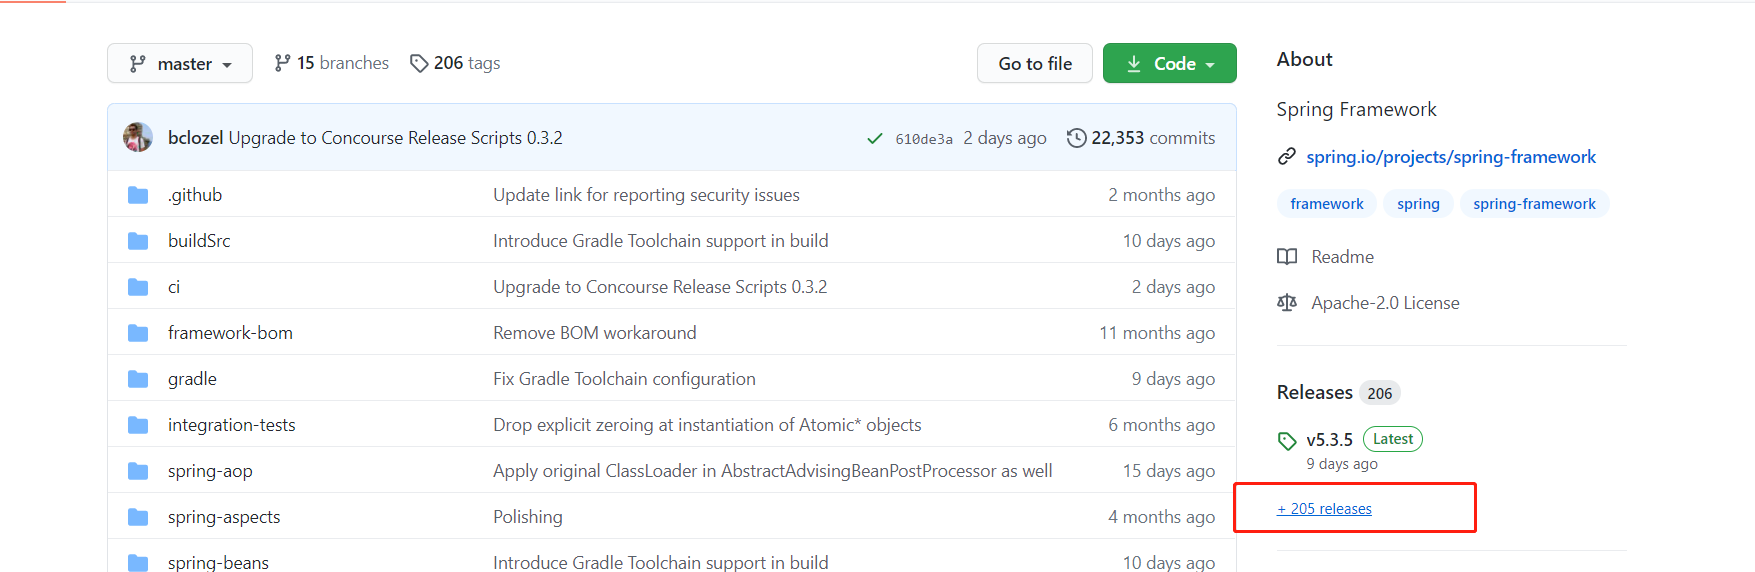
Task: Open the spring-aop folder
Action: tap(210, 471)
